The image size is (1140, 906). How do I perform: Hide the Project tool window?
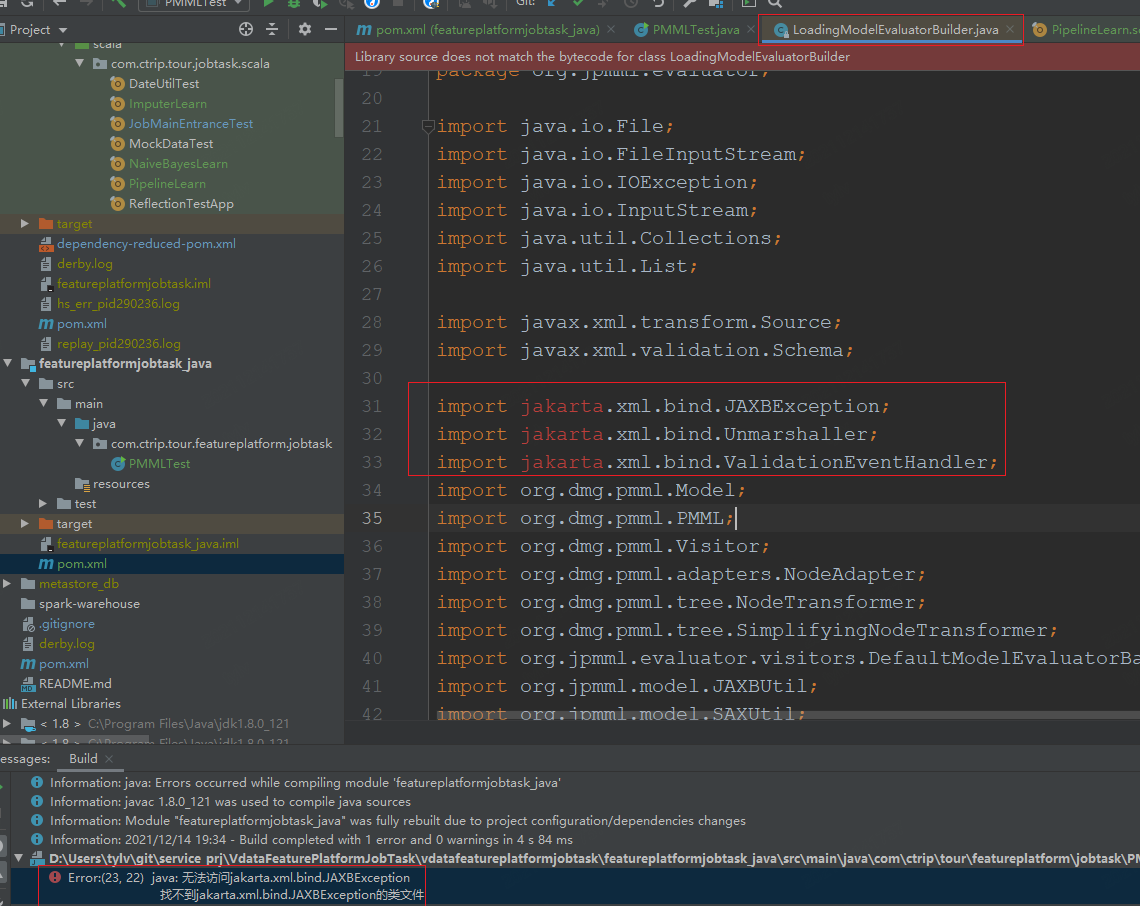331,29
